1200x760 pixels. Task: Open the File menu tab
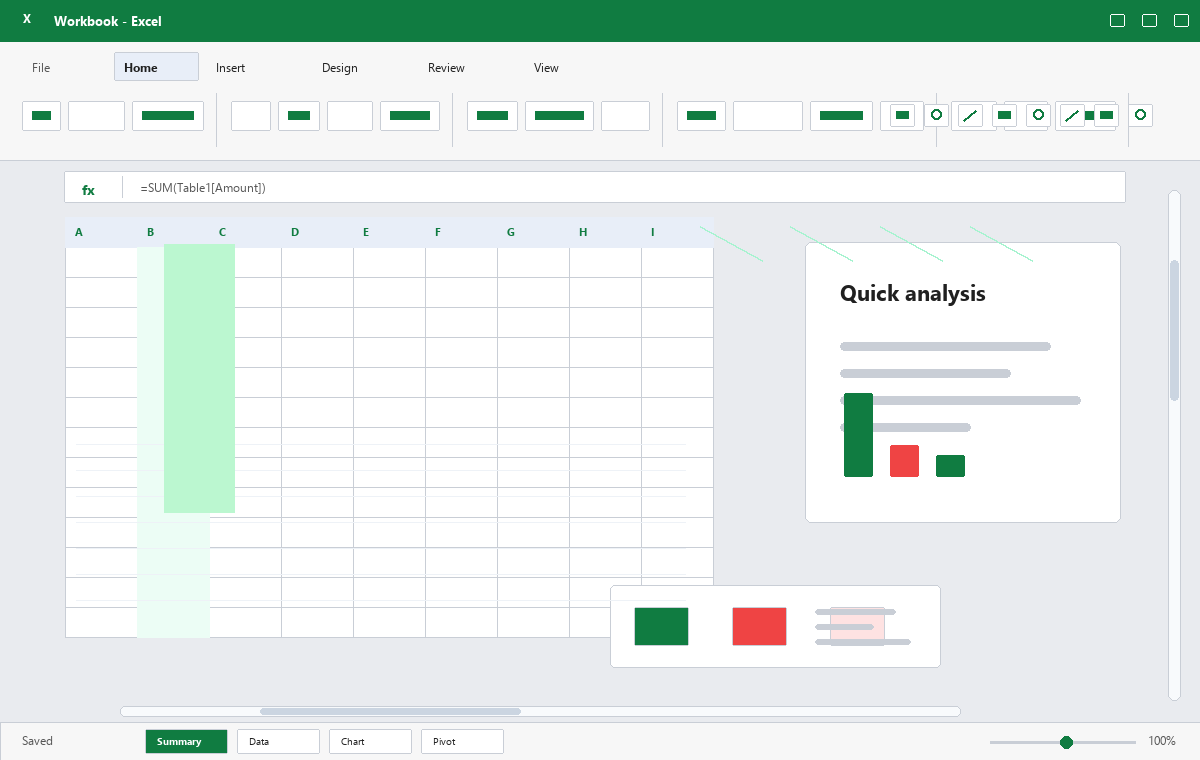41,68
